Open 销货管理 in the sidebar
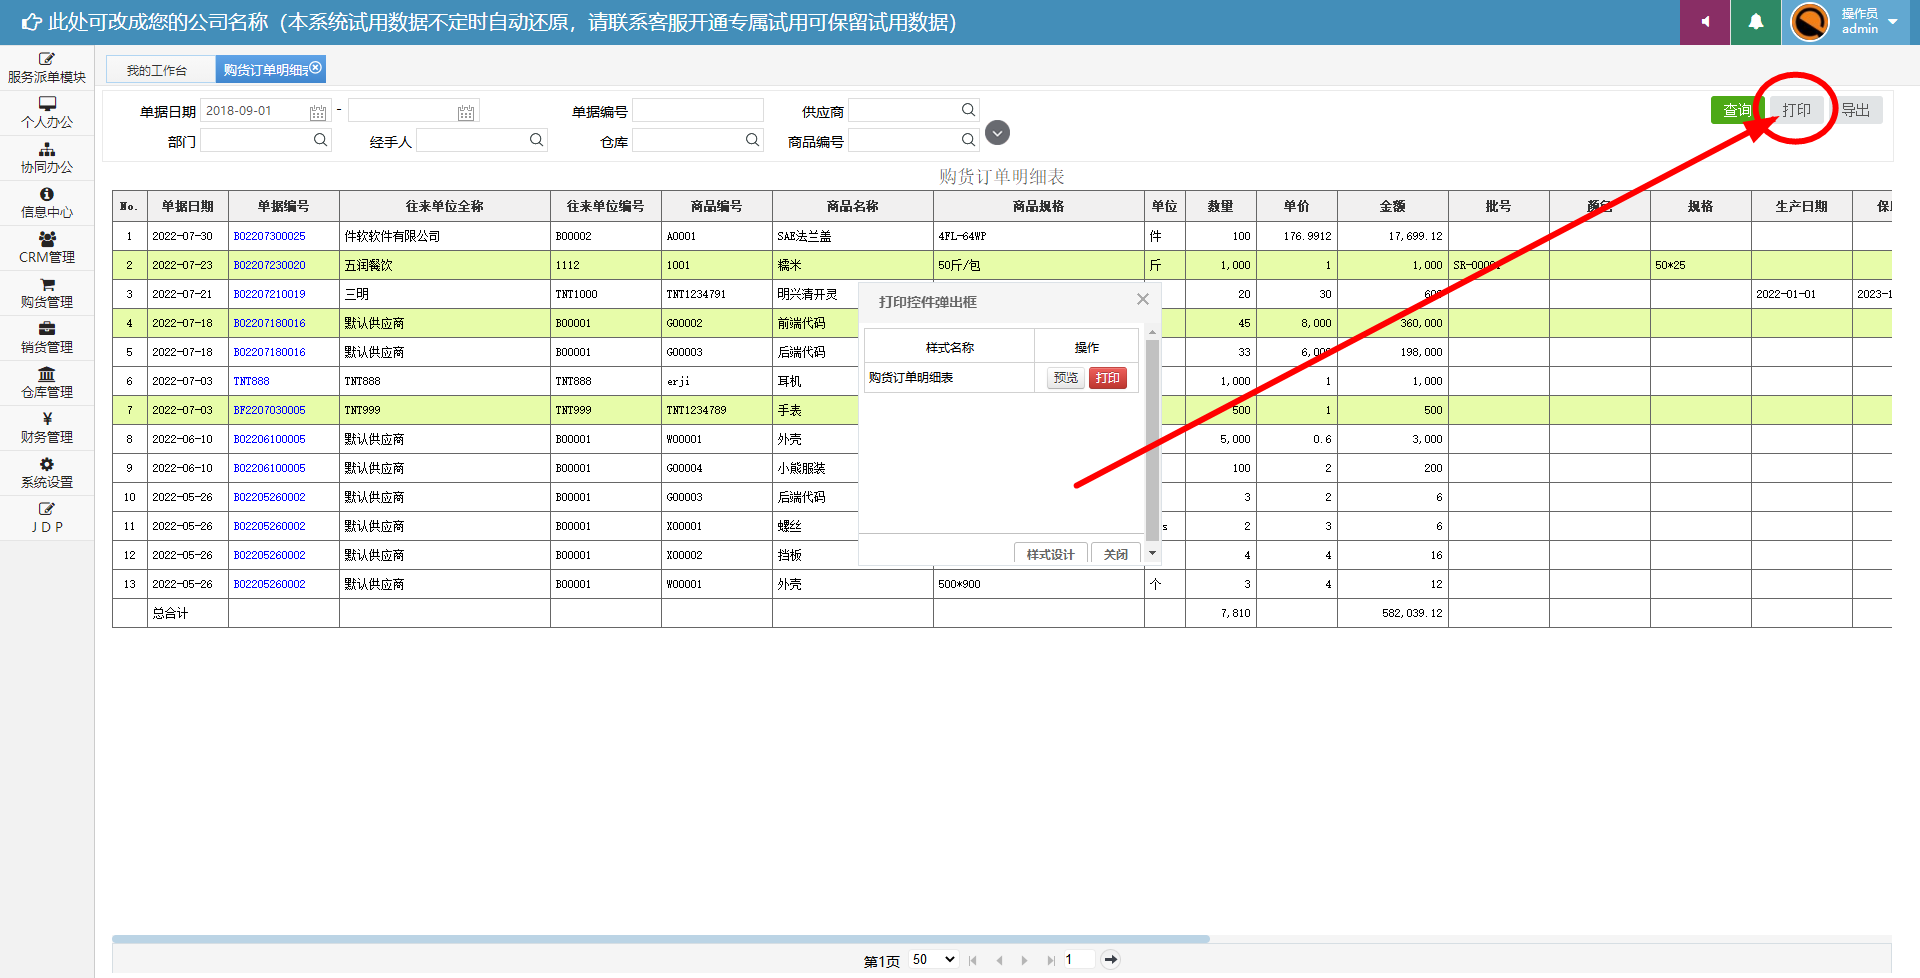The image size is (1920, 978). 47,338
